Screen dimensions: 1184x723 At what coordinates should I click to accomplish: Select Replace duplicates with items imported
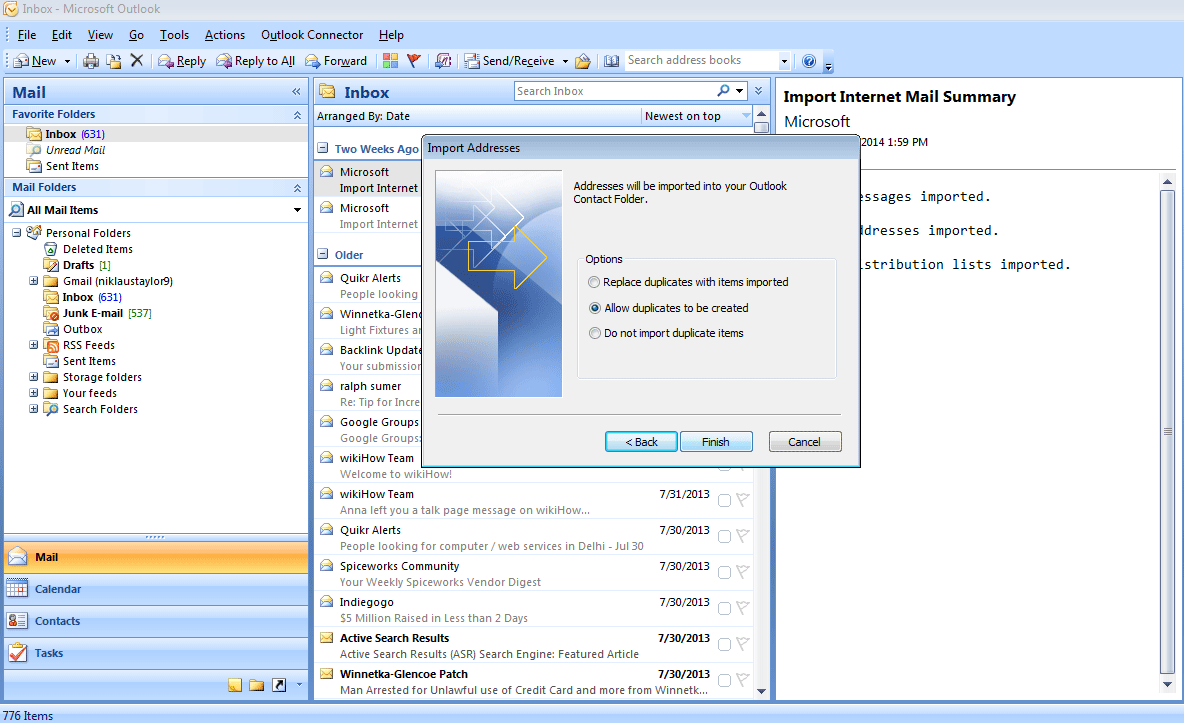point(594,282)
